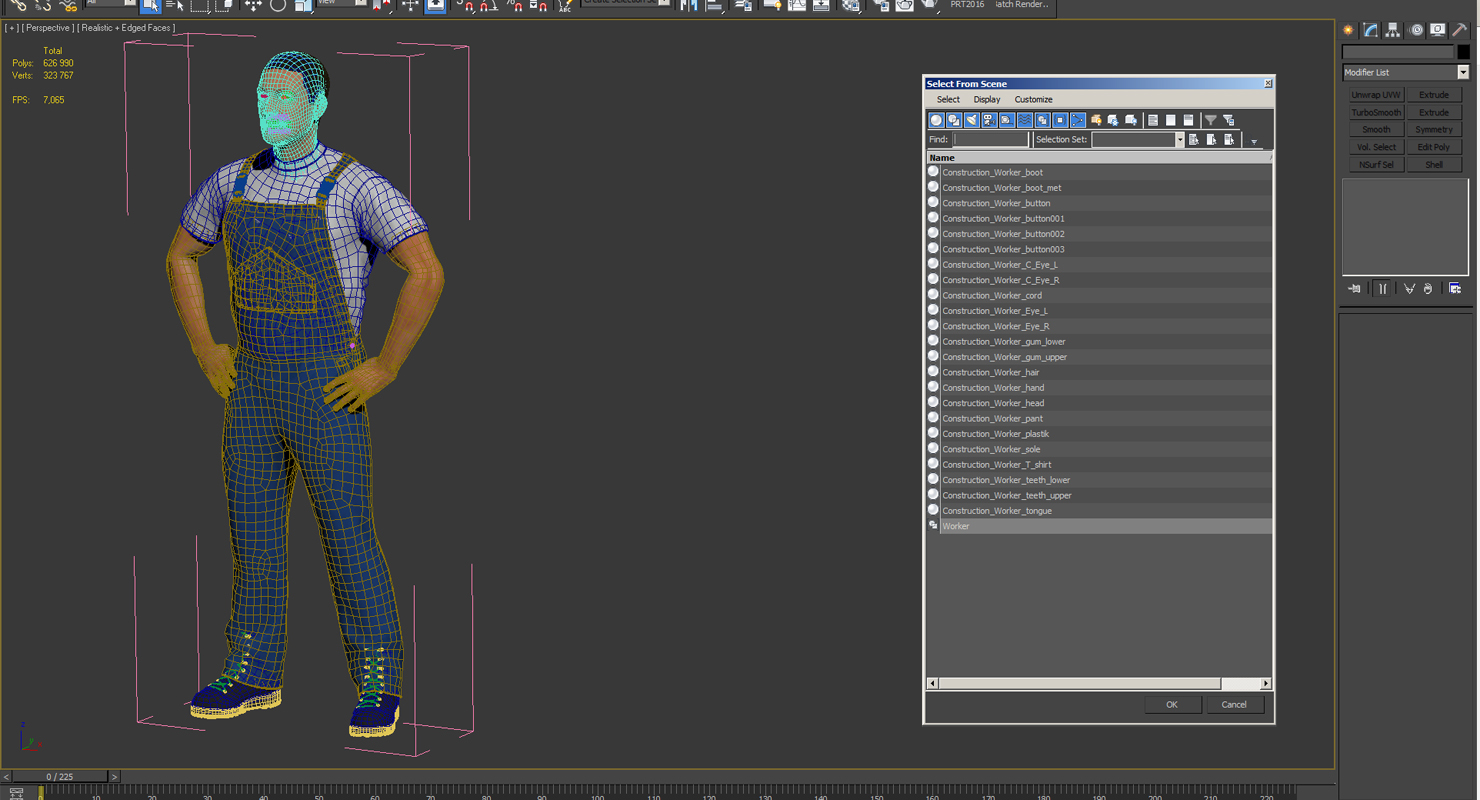1480x800 pixels.
Task: Select the Worker group row
Action: coord(1099,526)
